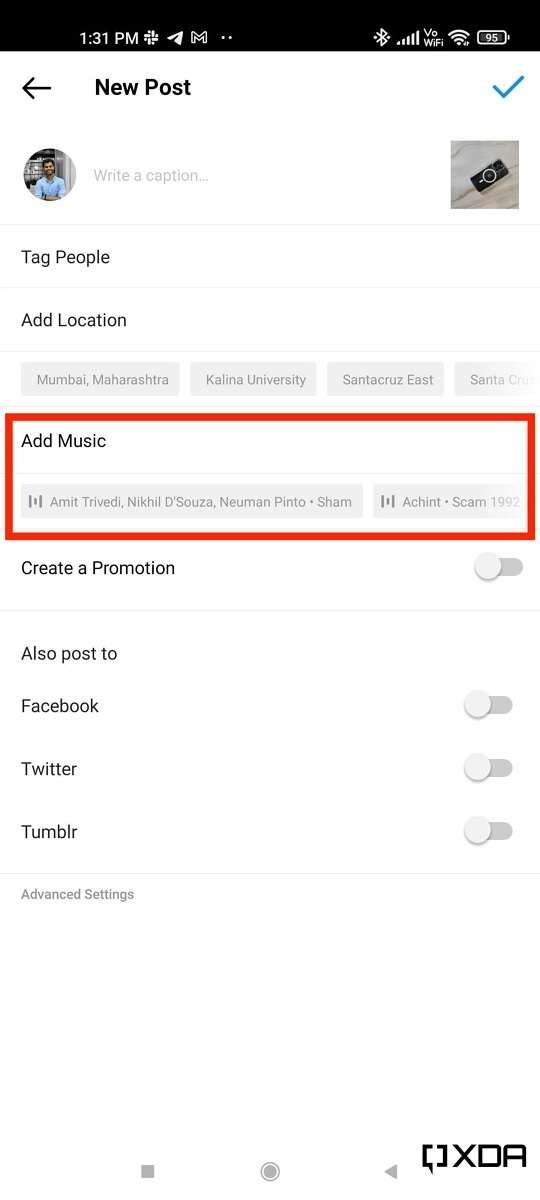Enable the Create a Promotion switch

coord(498,568)
